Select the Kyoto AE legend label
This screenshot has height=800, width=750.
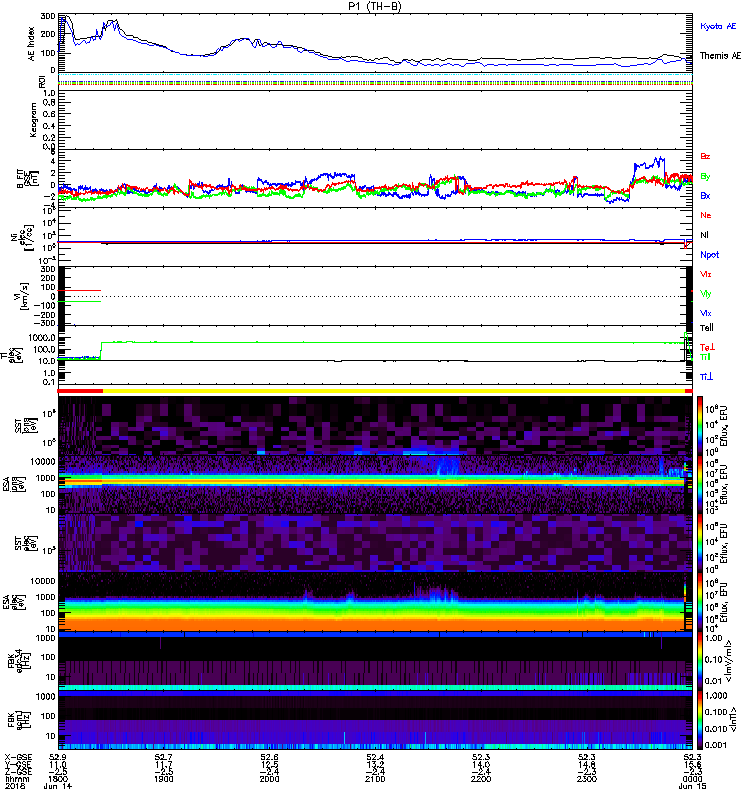tap(718, 26)
